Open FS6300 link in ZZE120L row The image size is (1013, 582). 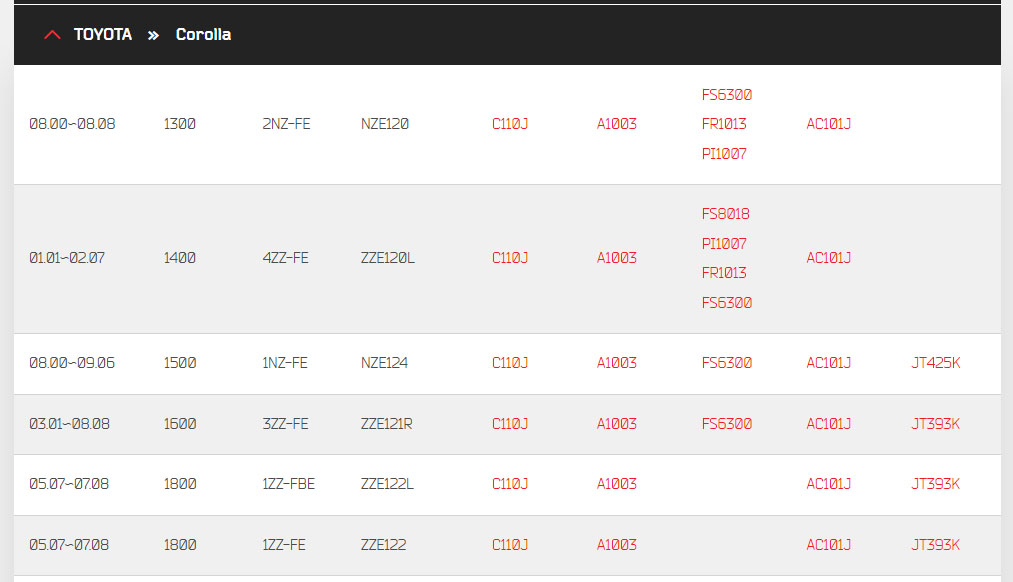tap(727, 303)
